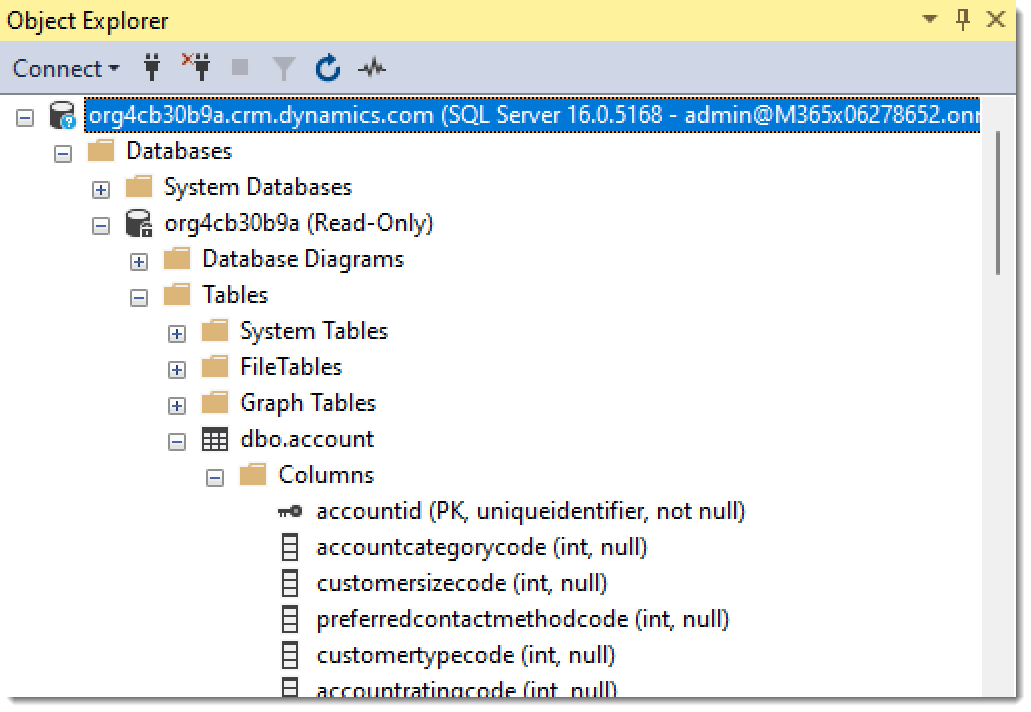Select the org4cb30b9a.crm.dynamics.com server row

pyautogui.click(x=532, y=115)
